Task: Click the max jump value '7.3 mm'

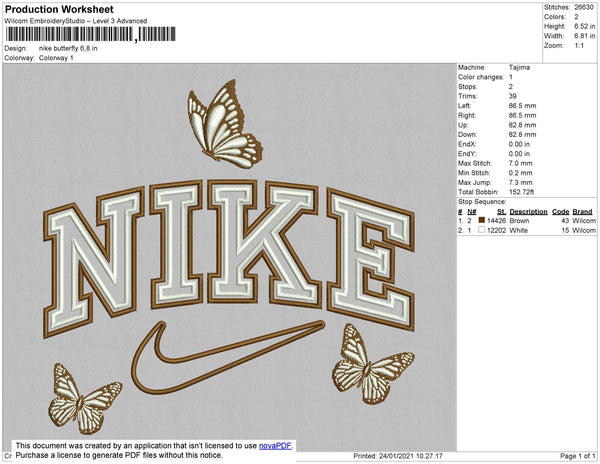Action: [x=520, y=182]
